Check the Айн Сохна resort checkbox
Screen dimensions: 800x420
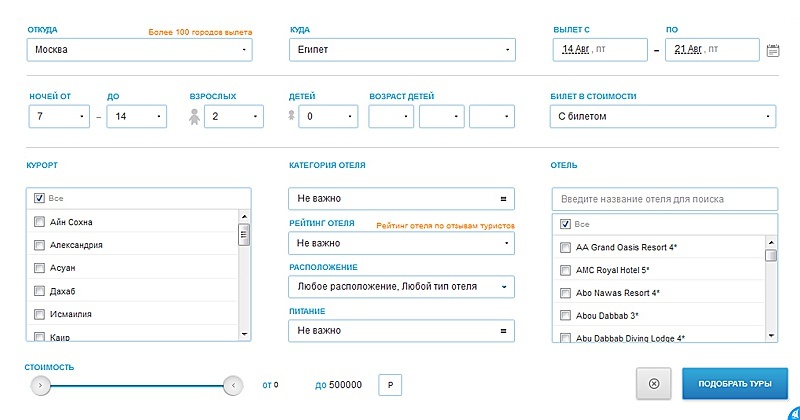pos(39,222)
